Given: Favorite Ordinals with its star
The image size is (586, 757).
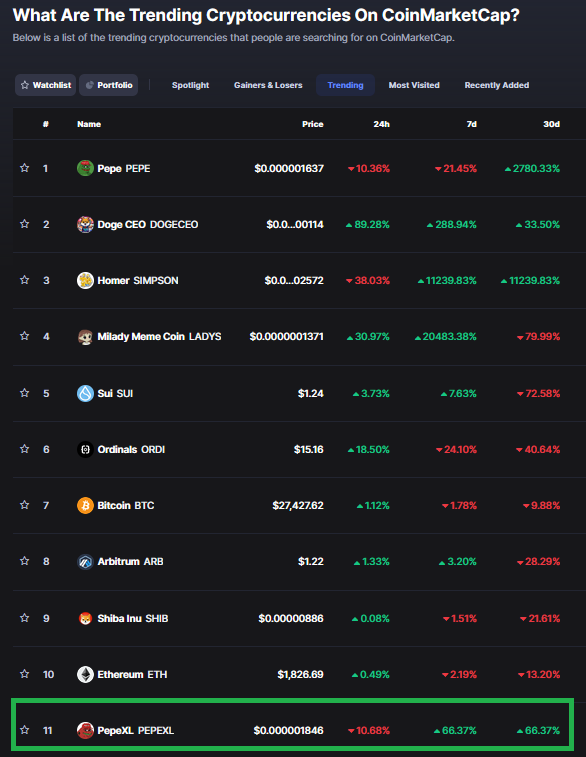Looking at the screenshot, I should tap(25, 449).
